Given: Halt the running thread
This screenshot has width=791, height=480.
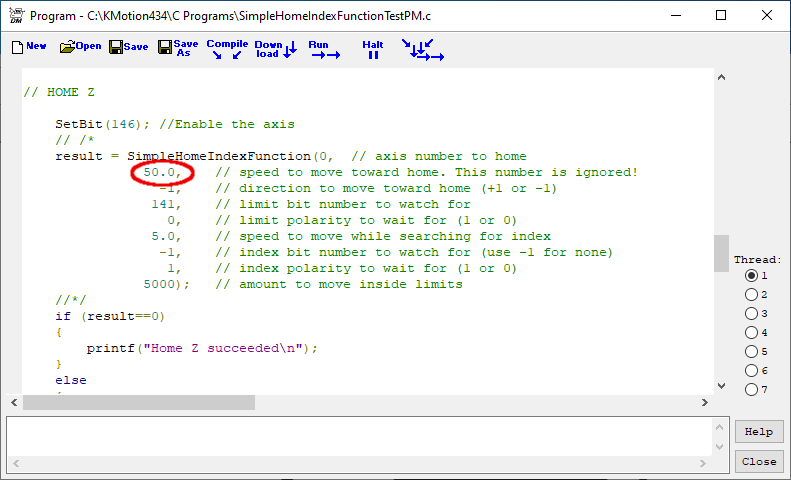Looking at the screenshot, I should click(x=372, y=49).
